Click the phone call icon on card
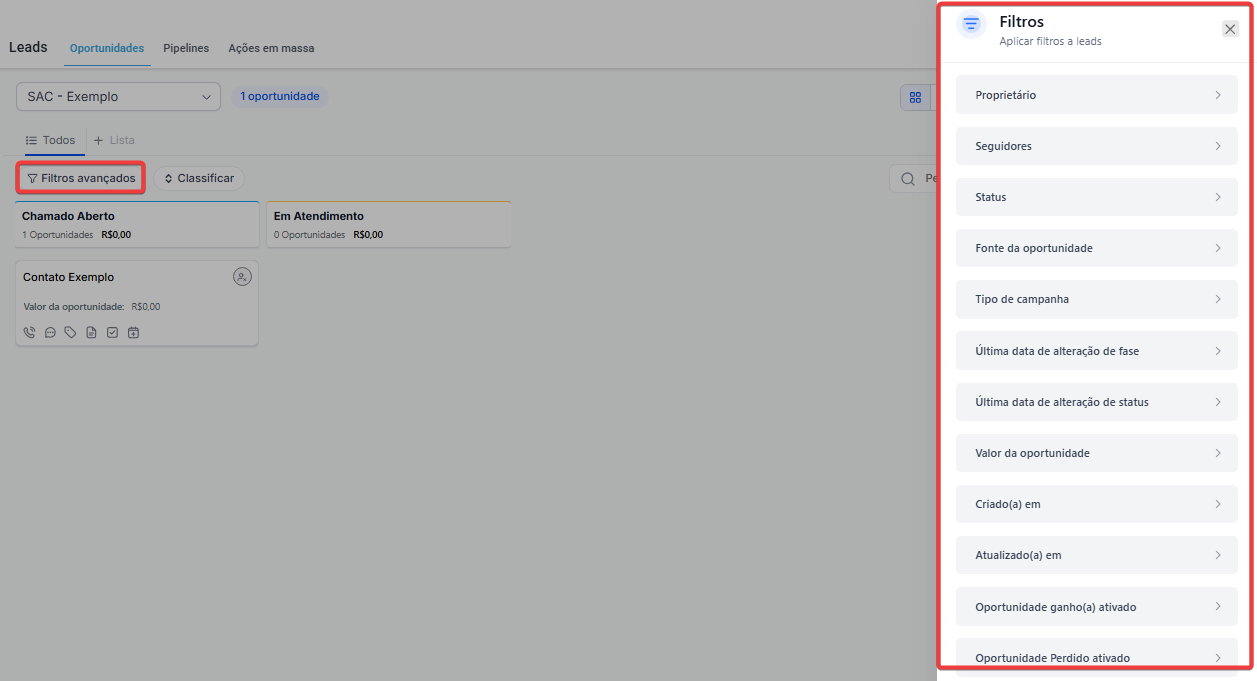 (x=29, y=332)
